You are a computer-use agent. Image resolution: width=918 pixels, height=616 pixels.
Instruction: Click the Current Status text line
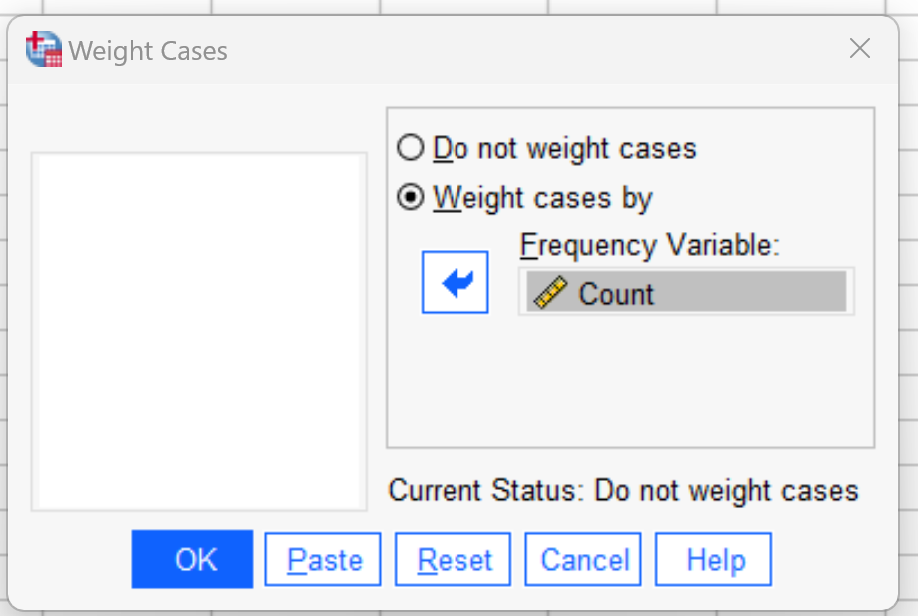click(x=624, y=491)
